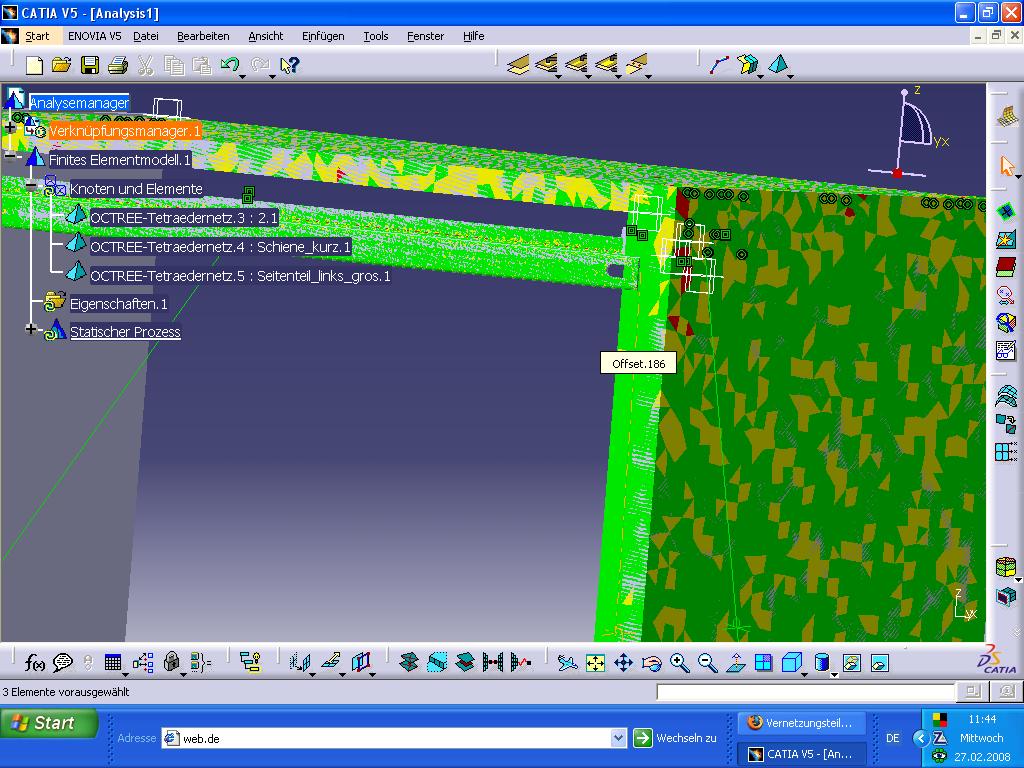Click the Windows Start button
The image size is (1024, 768).
pos(49,723)
